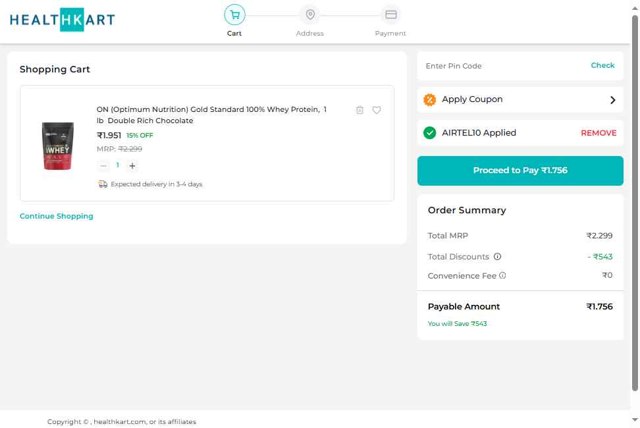The height and width of the screenshot is (428, 640).
Task: Focus the Enter Pin Code field
Action: 502,66
